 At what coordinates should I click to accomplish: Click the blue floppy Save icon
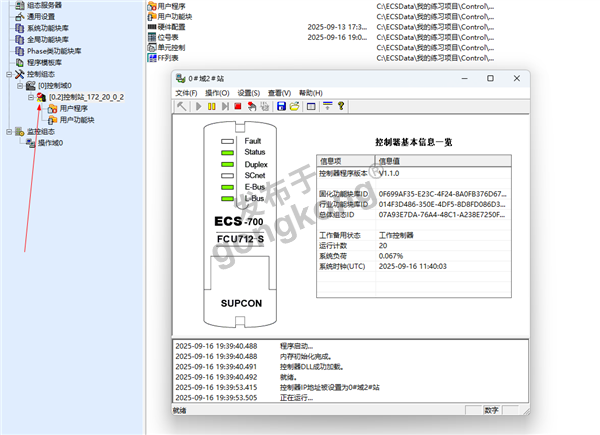281,106
